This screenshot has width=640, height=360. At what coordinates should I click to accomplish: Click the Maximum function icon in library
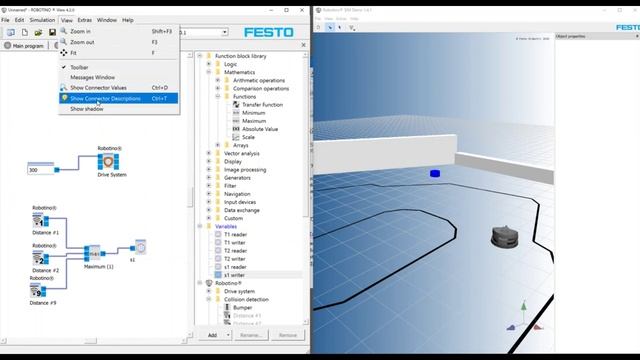tap(236, 121)
